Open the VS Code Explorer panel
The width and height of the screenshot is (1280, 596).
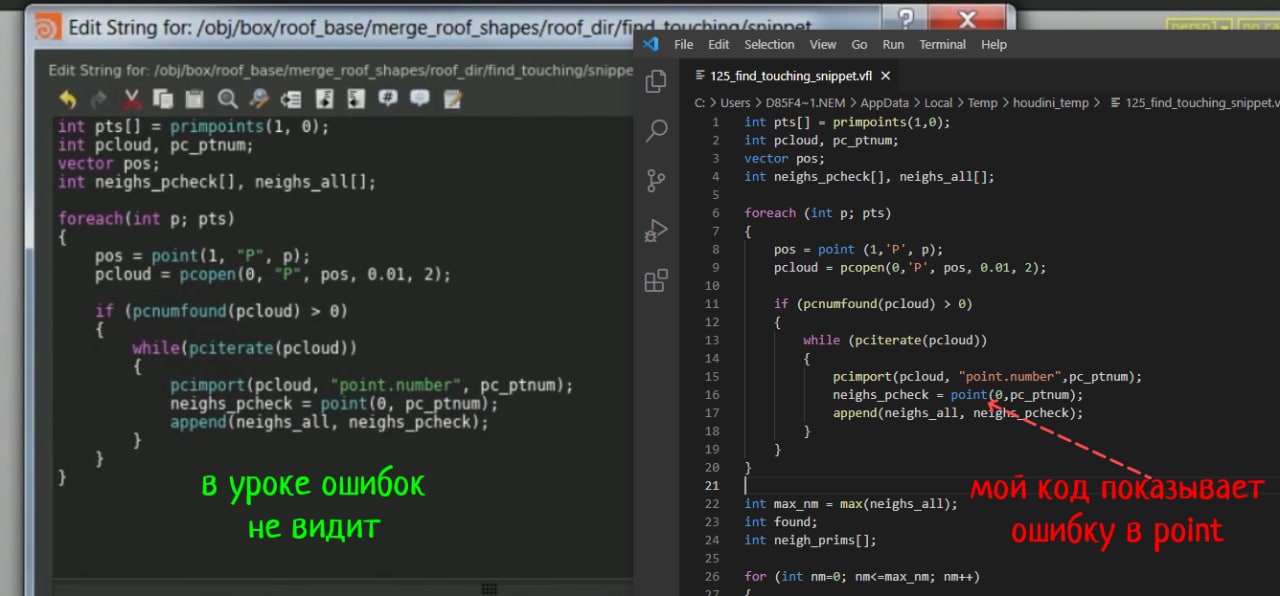pos(656,82)
